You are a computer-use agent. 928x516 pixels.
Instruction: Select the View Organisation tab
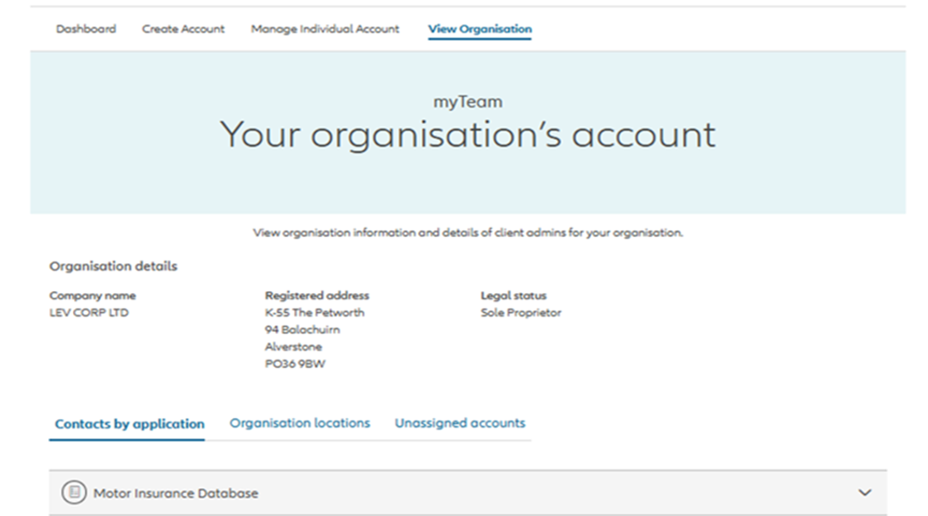(x=480, y=29)
